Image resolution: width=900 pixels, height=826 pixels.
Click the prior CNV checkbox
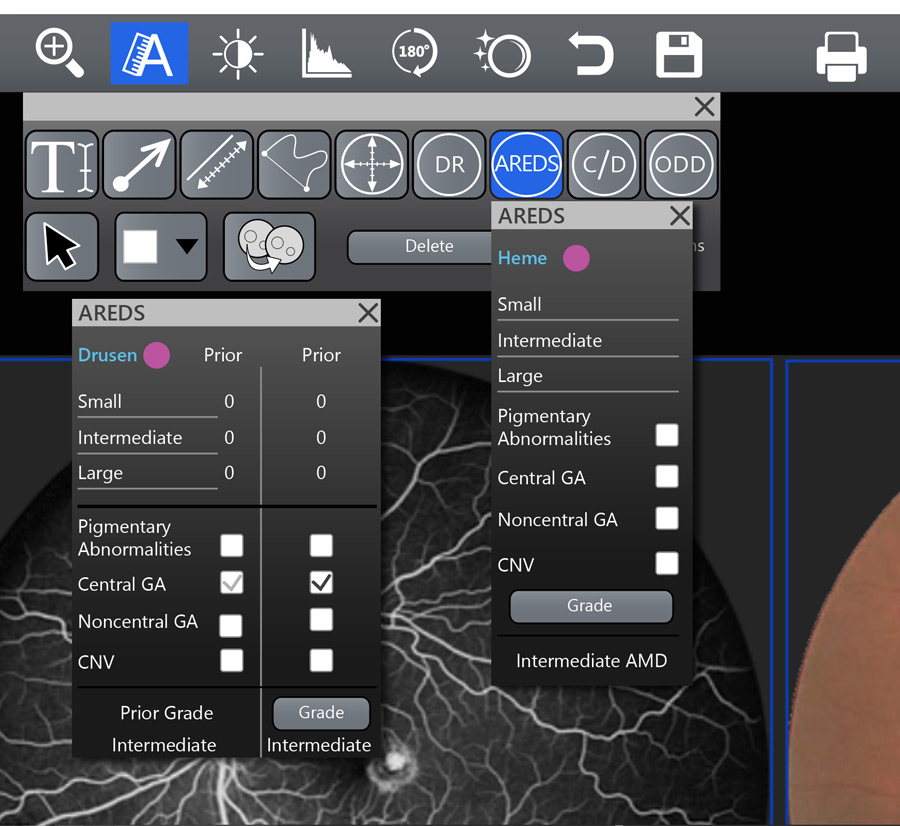pos(231,660)
